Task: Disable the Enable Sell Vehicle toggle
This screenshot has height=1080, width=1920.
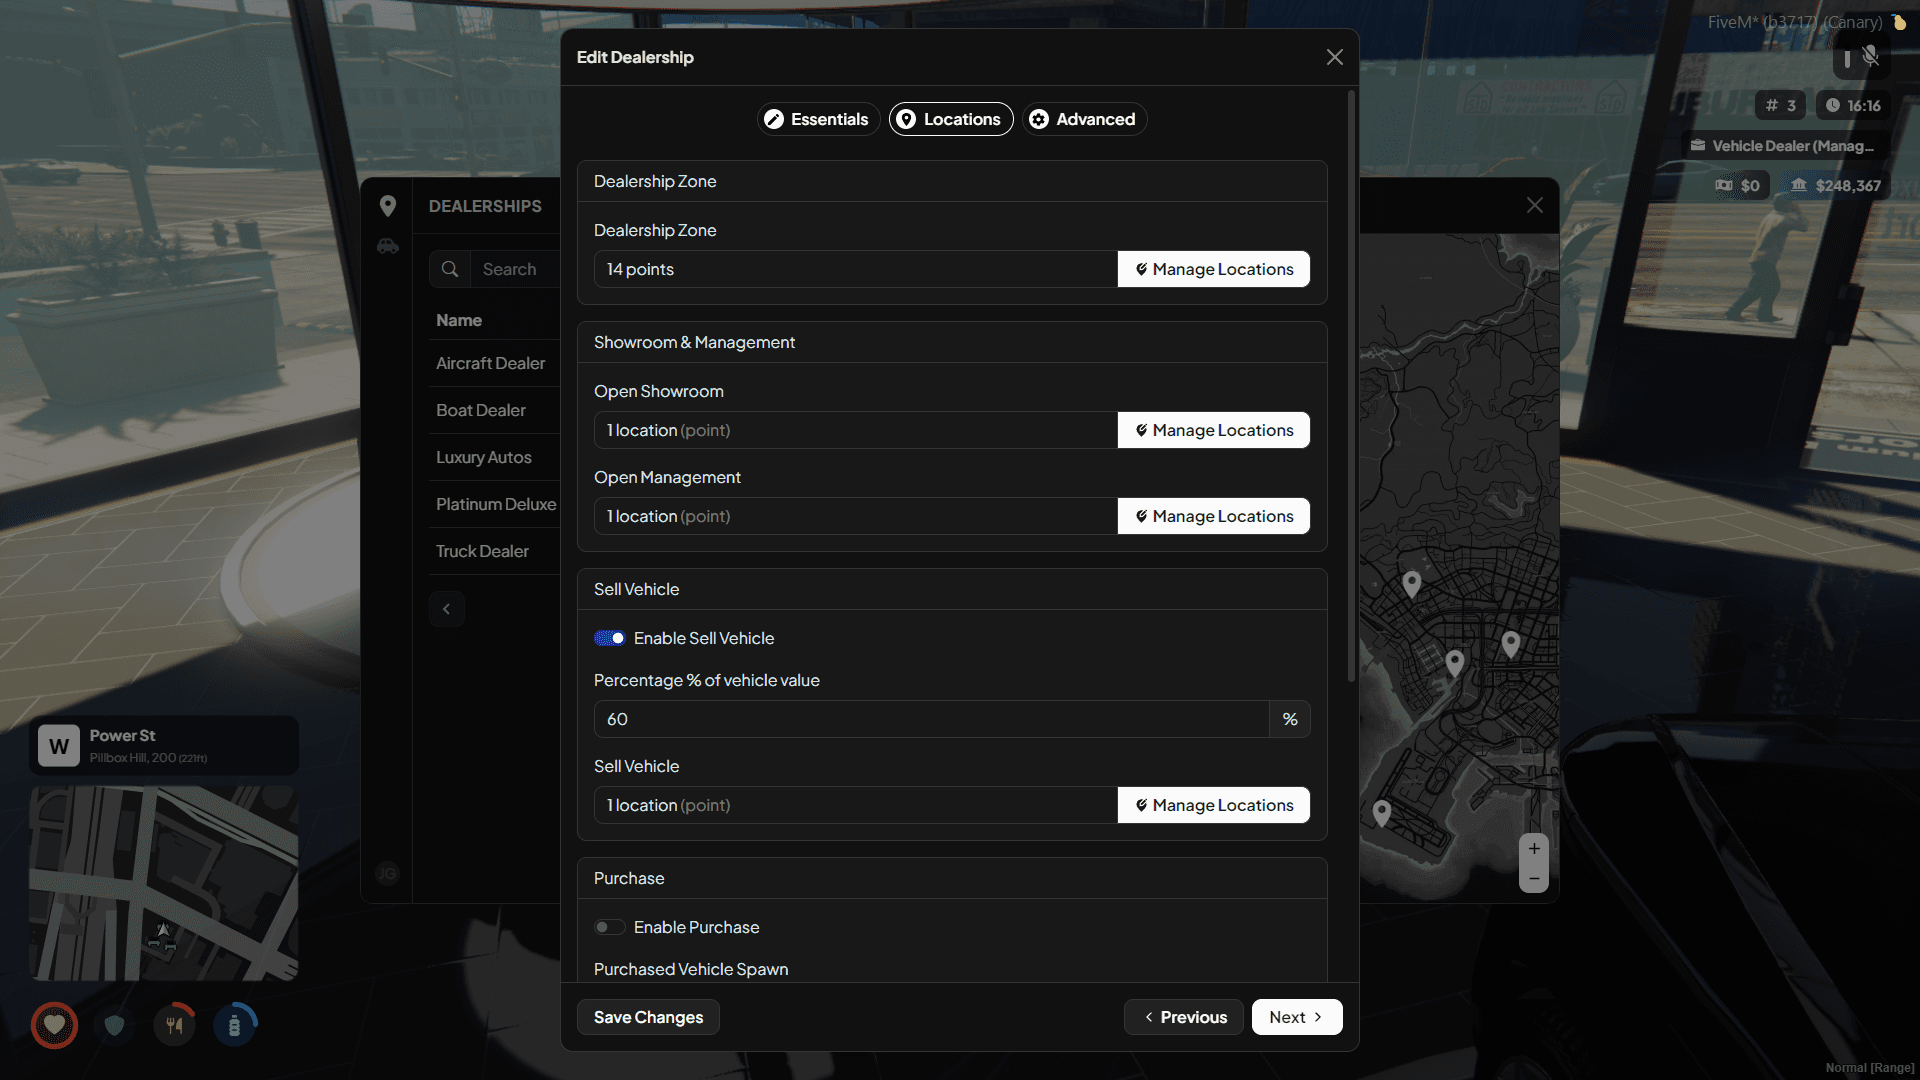Action: tap(610, 638)
